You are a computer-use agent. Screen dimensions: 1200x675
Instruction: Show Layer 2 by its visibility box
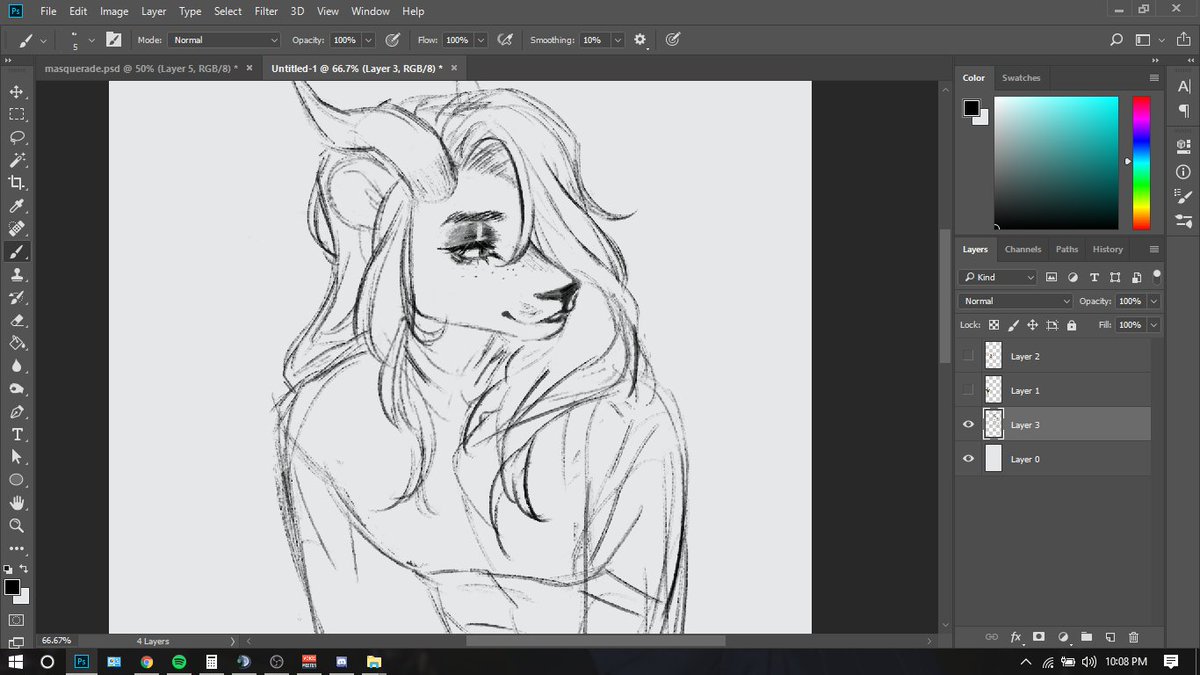[968, 356]
